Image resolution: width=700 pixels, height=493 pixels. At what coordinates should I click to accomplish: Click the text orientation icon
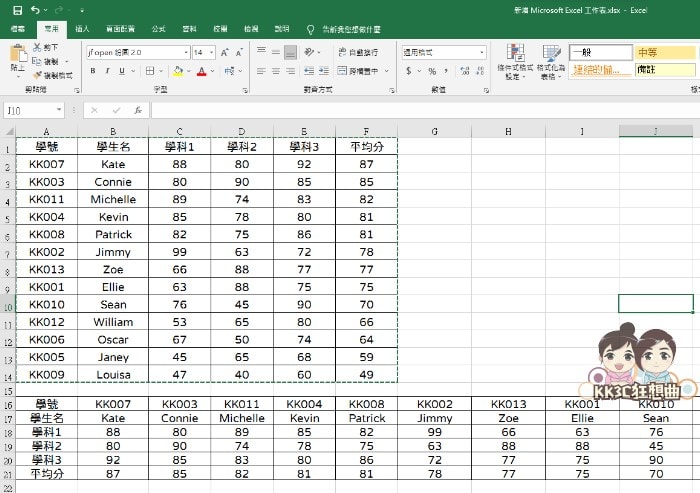click(309, 52)
